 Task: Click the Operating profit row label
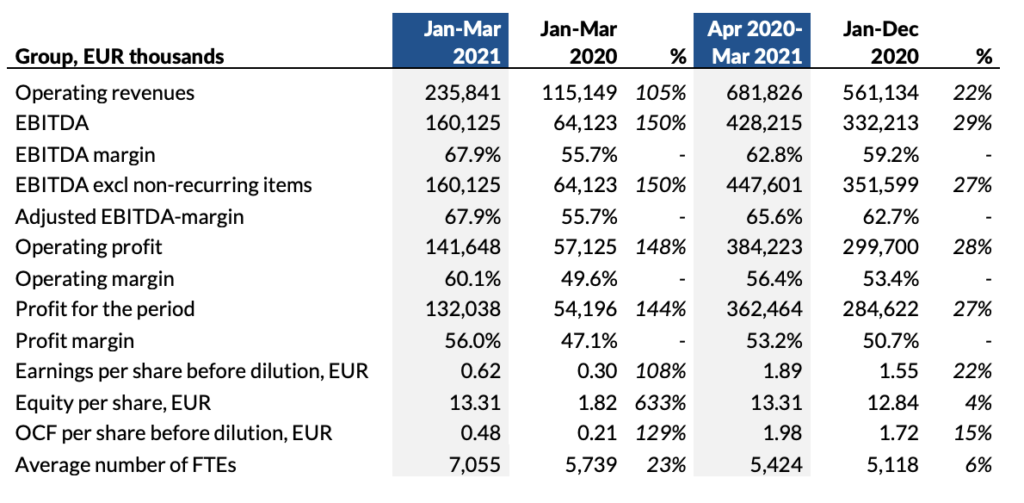coord(89,247)
